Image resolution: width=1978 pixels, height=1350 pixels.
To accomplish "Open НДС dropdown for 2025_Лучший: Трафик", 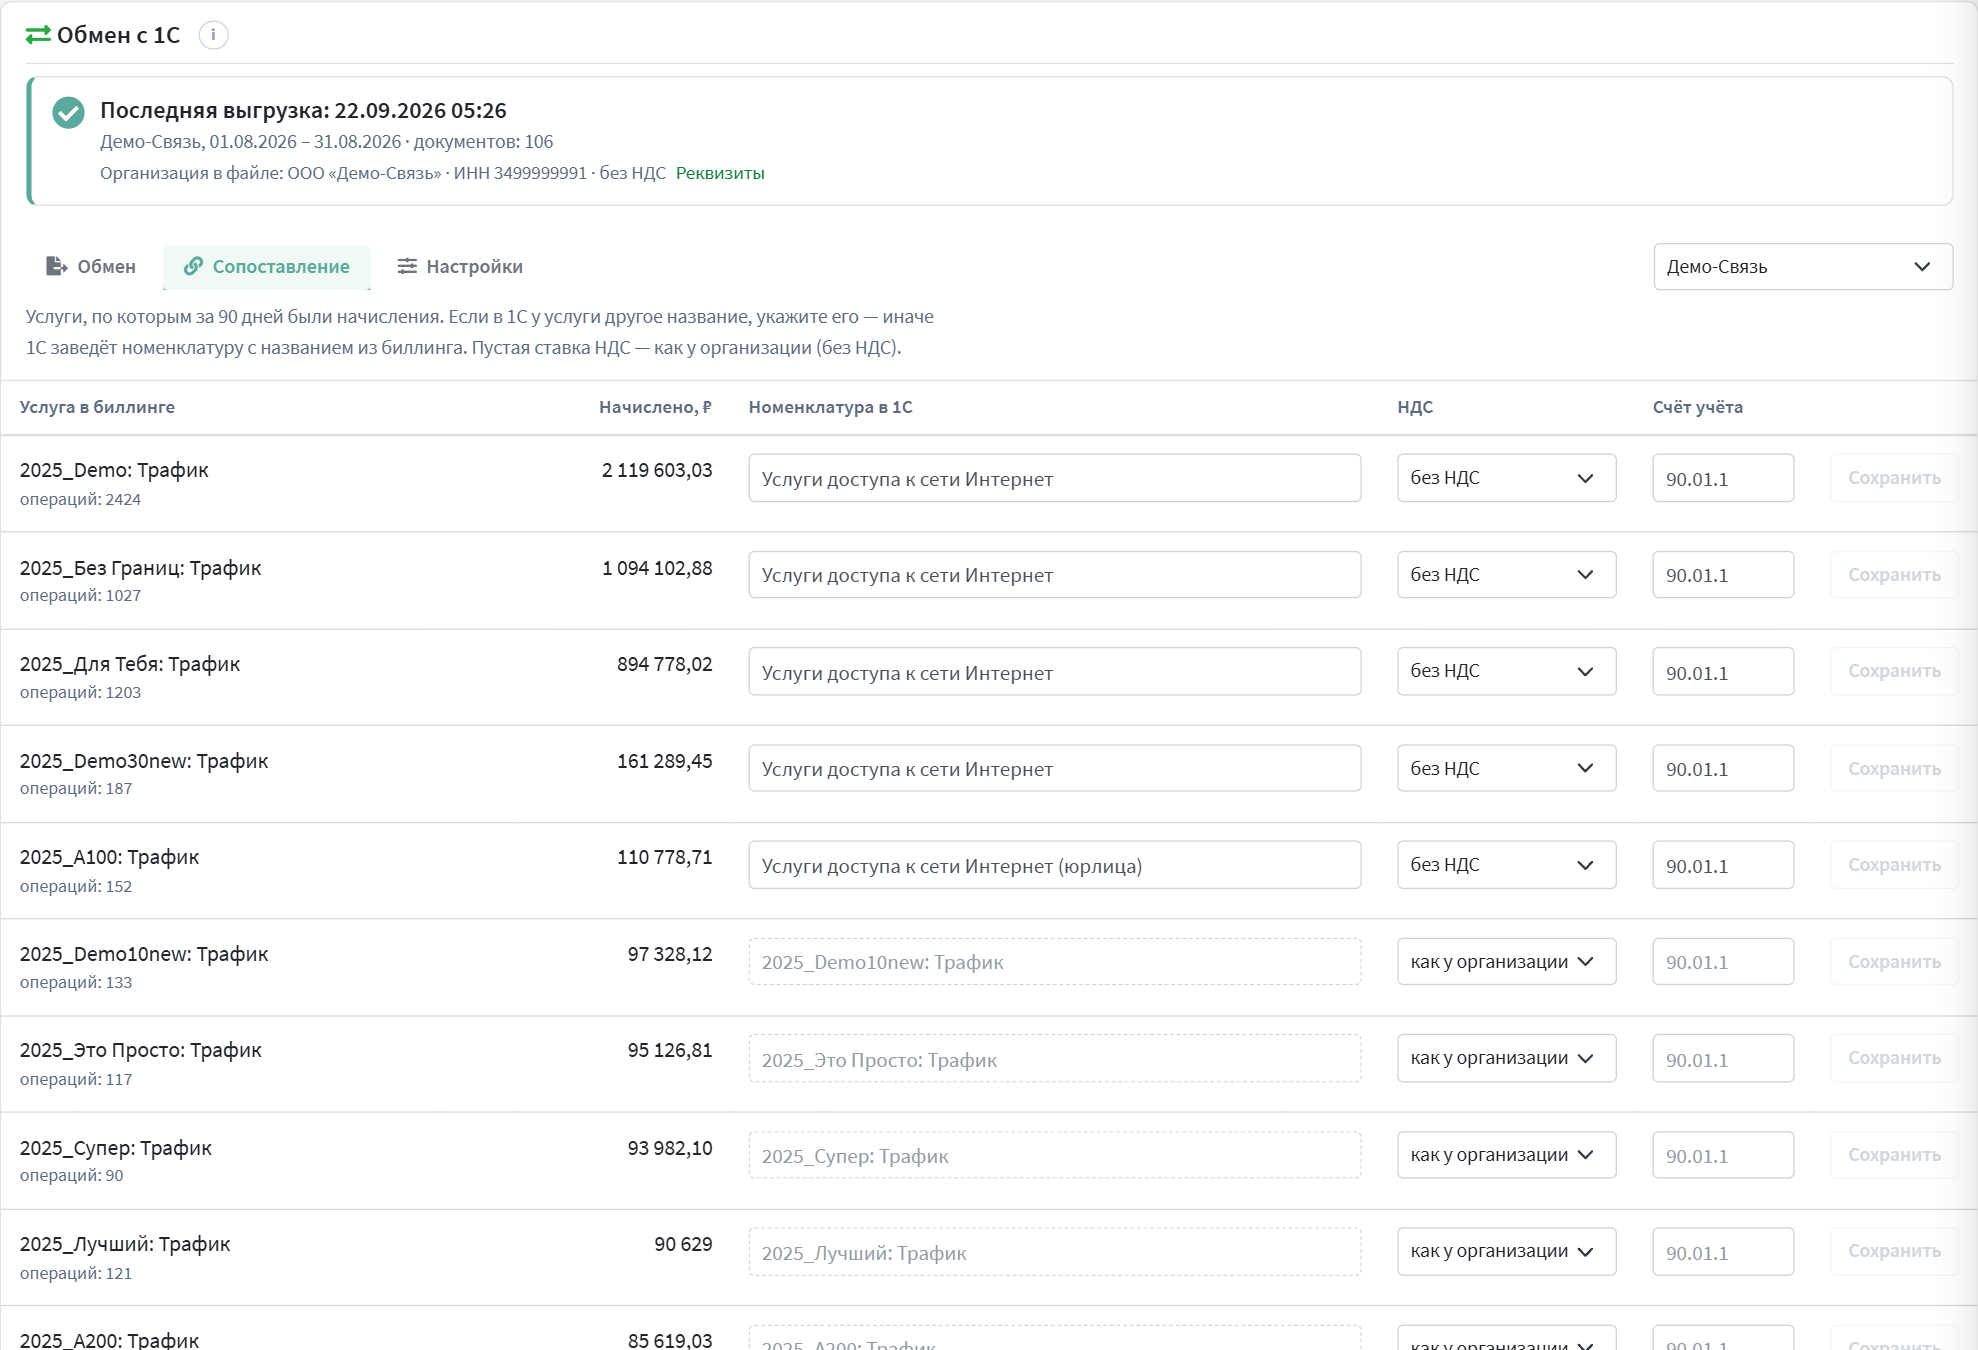I will [1506, 1252].
